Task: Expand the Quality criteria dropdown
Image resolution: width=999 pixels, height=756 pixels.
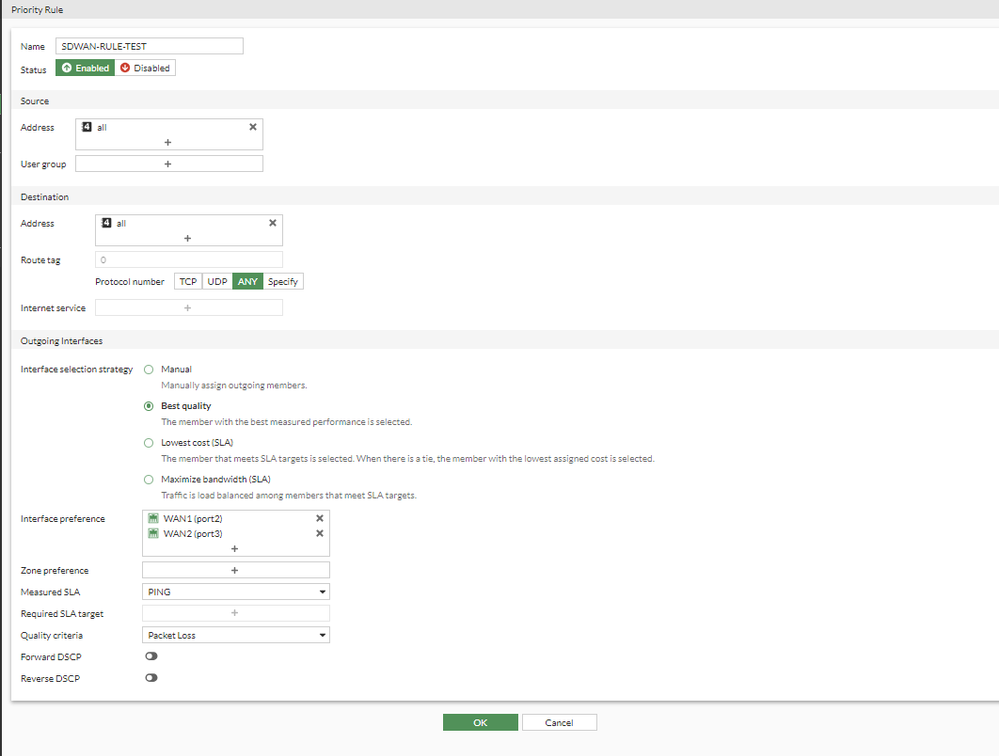Action: pos(236,635)
